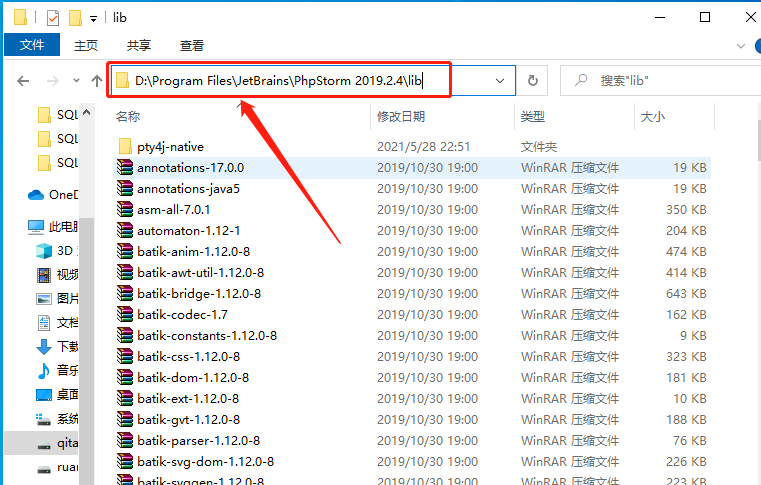Switch to the 共享 ribbon tab
Image resolution: width=761 pixels, height=485 pixels.
(139, 45)
